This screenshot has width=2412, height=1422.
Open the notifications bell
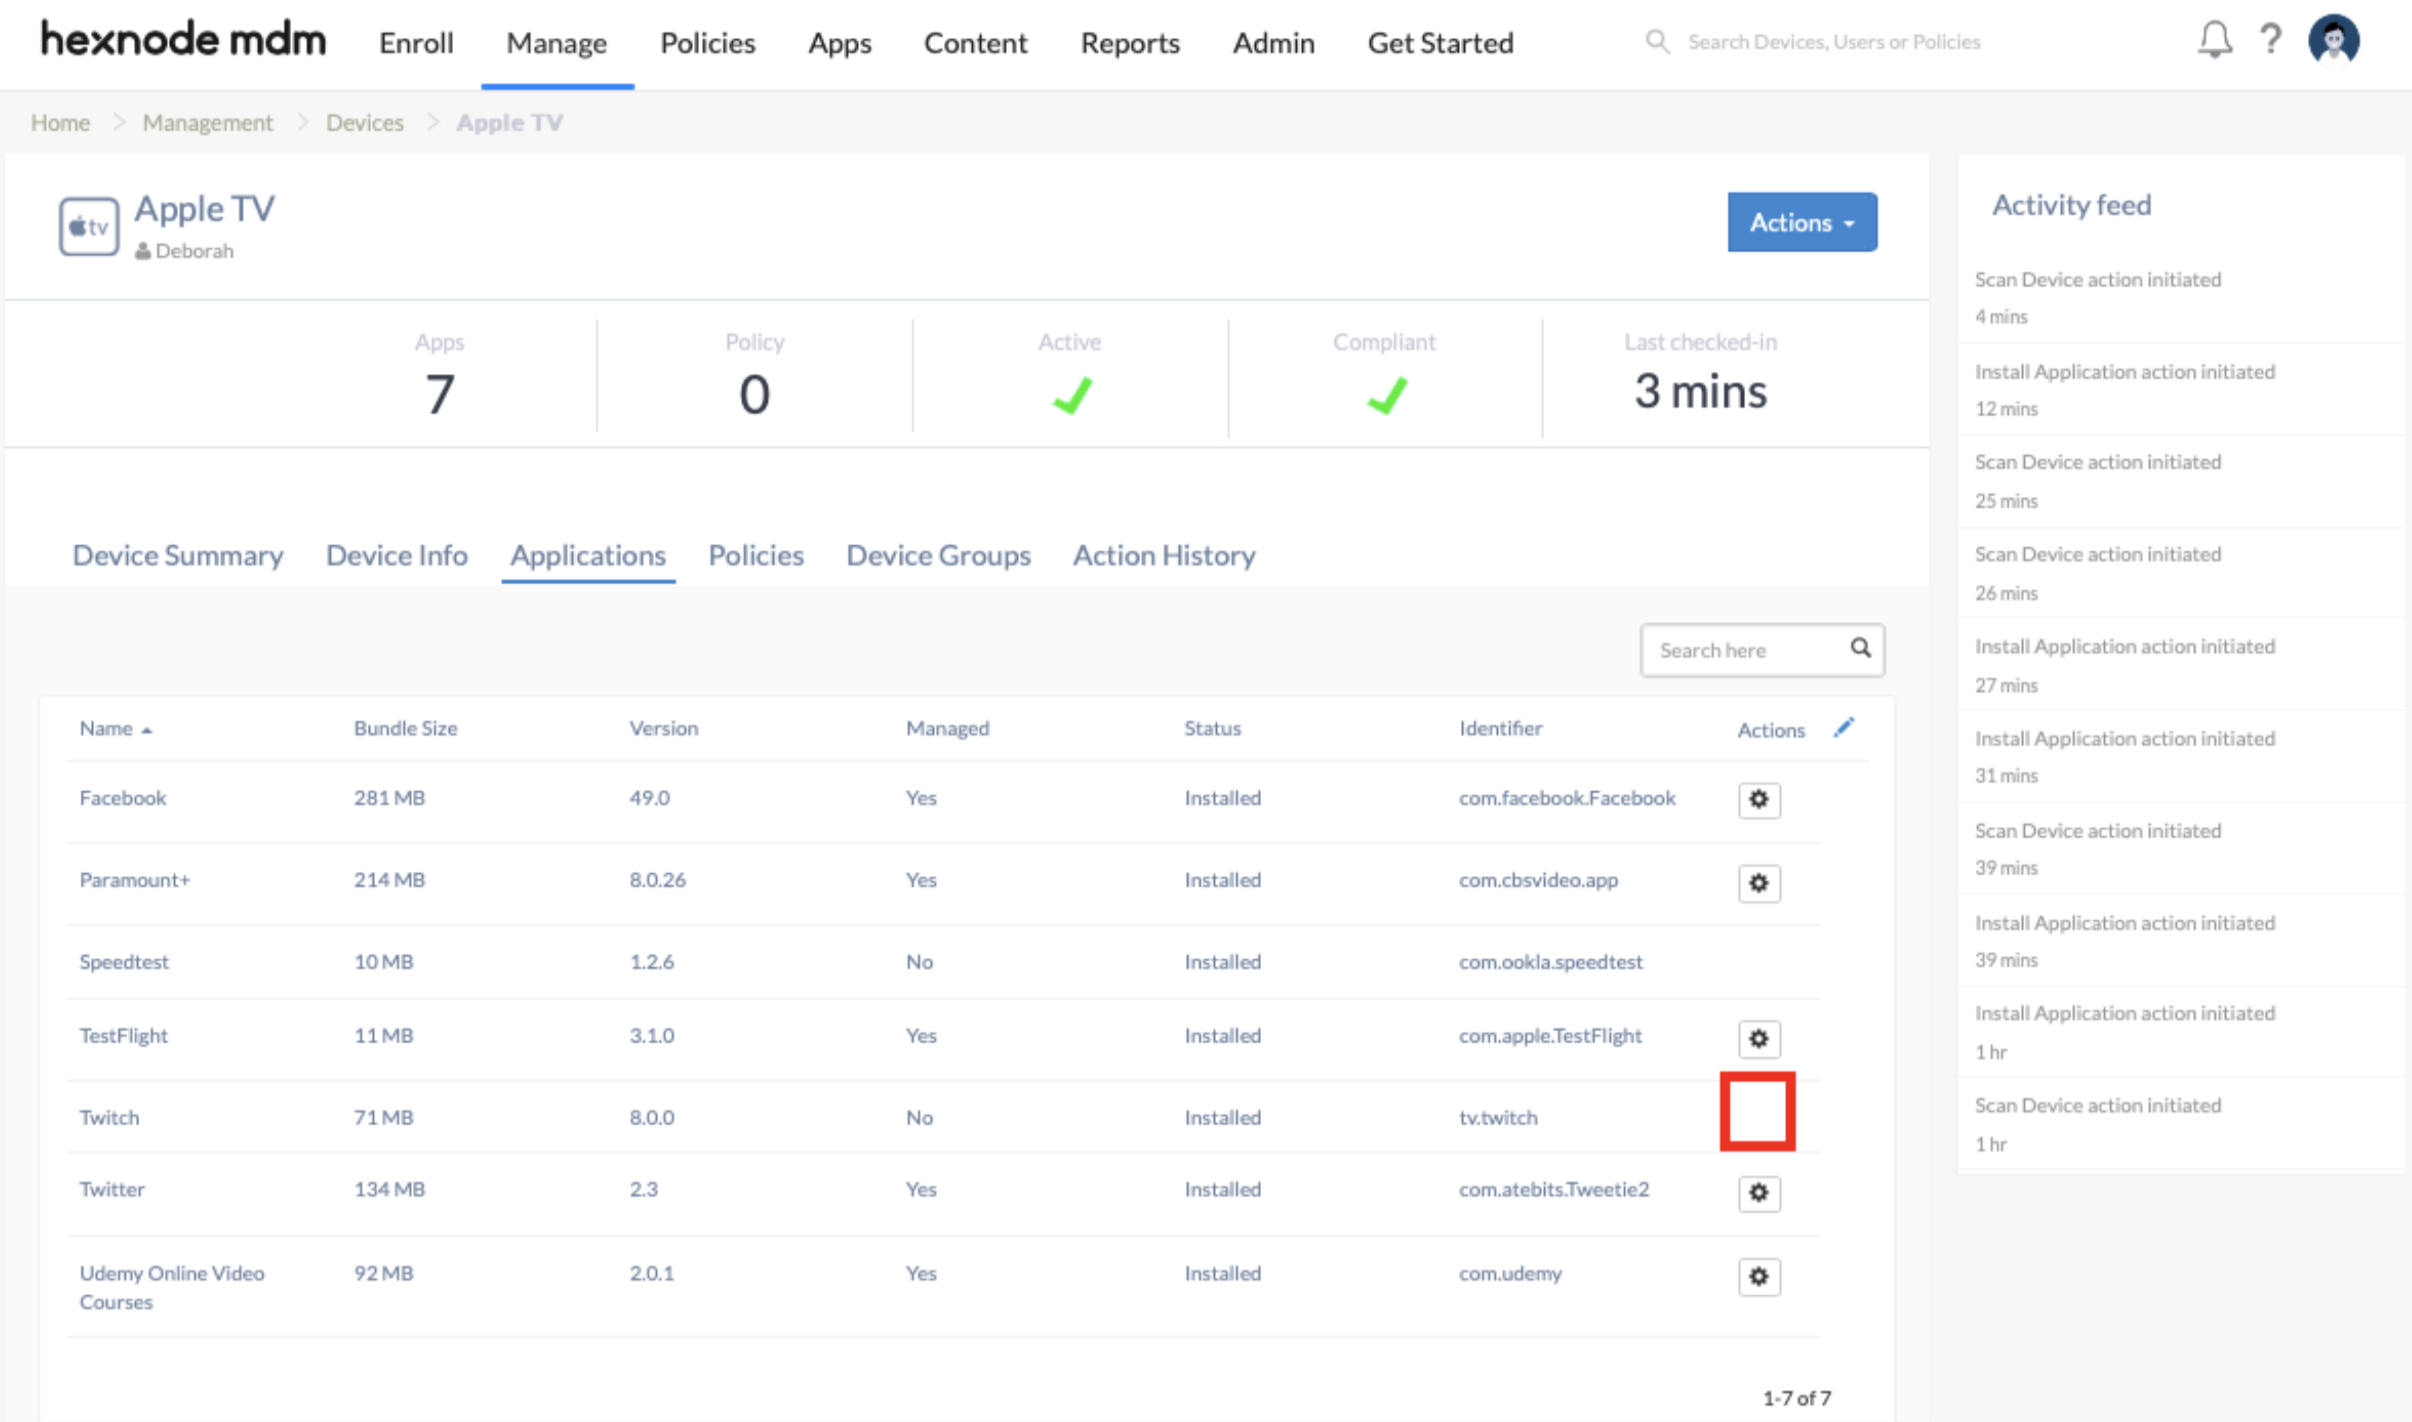(2214, 41)
